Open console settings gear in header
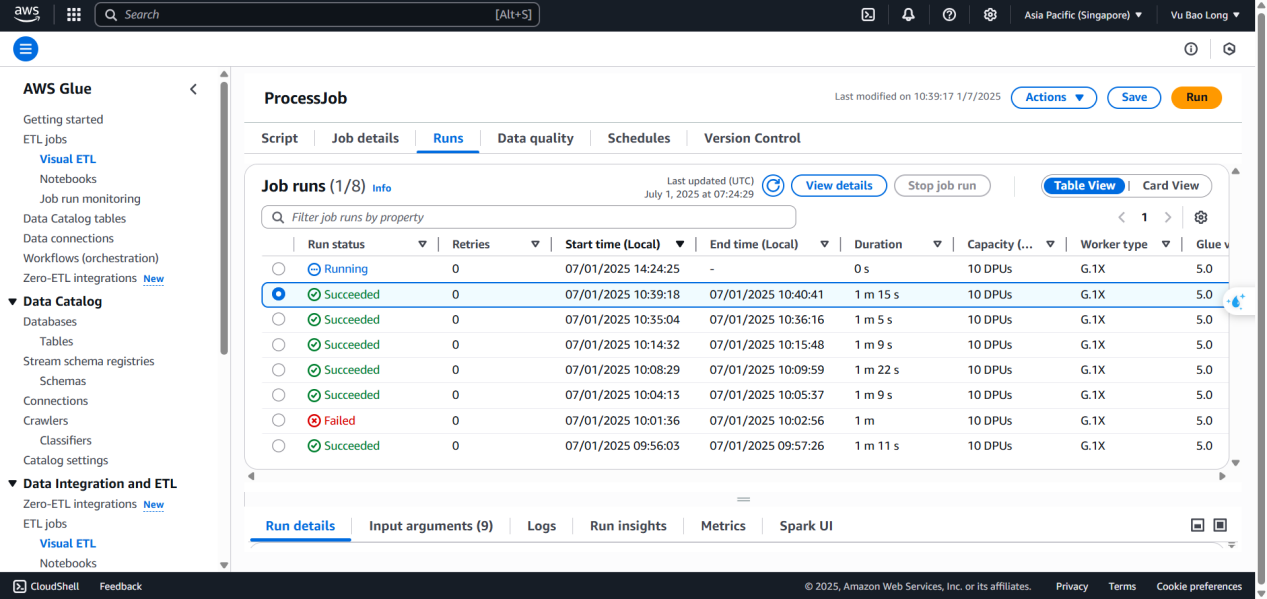This screenshot has width=1267, height=599. [990, 14]
